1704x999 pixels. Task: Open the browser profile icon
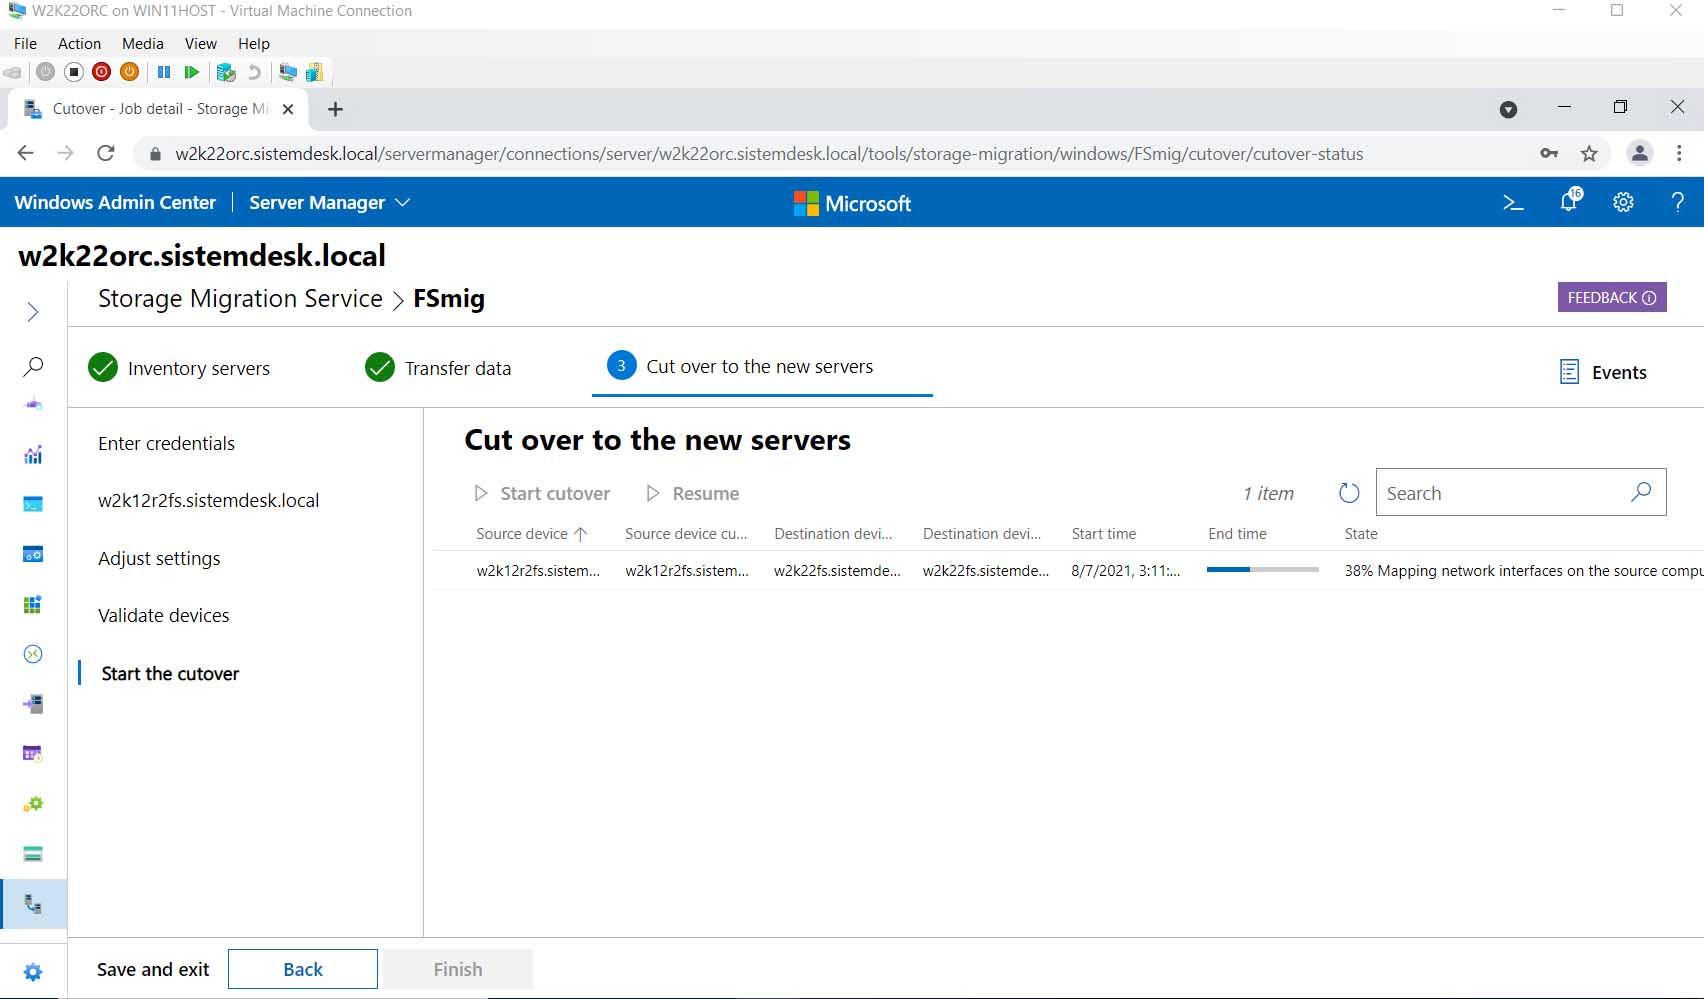click(x=1640, y=154)
